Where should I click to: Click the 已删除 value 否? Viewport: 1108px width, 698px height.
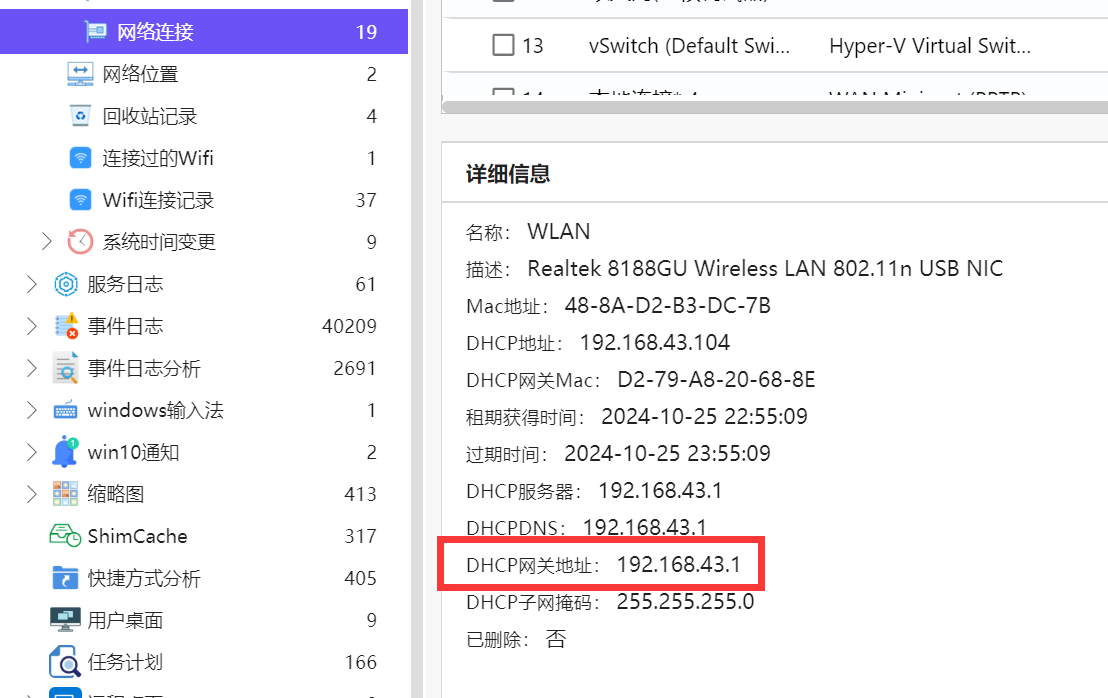pyautogui.click(x=555, y=639)
